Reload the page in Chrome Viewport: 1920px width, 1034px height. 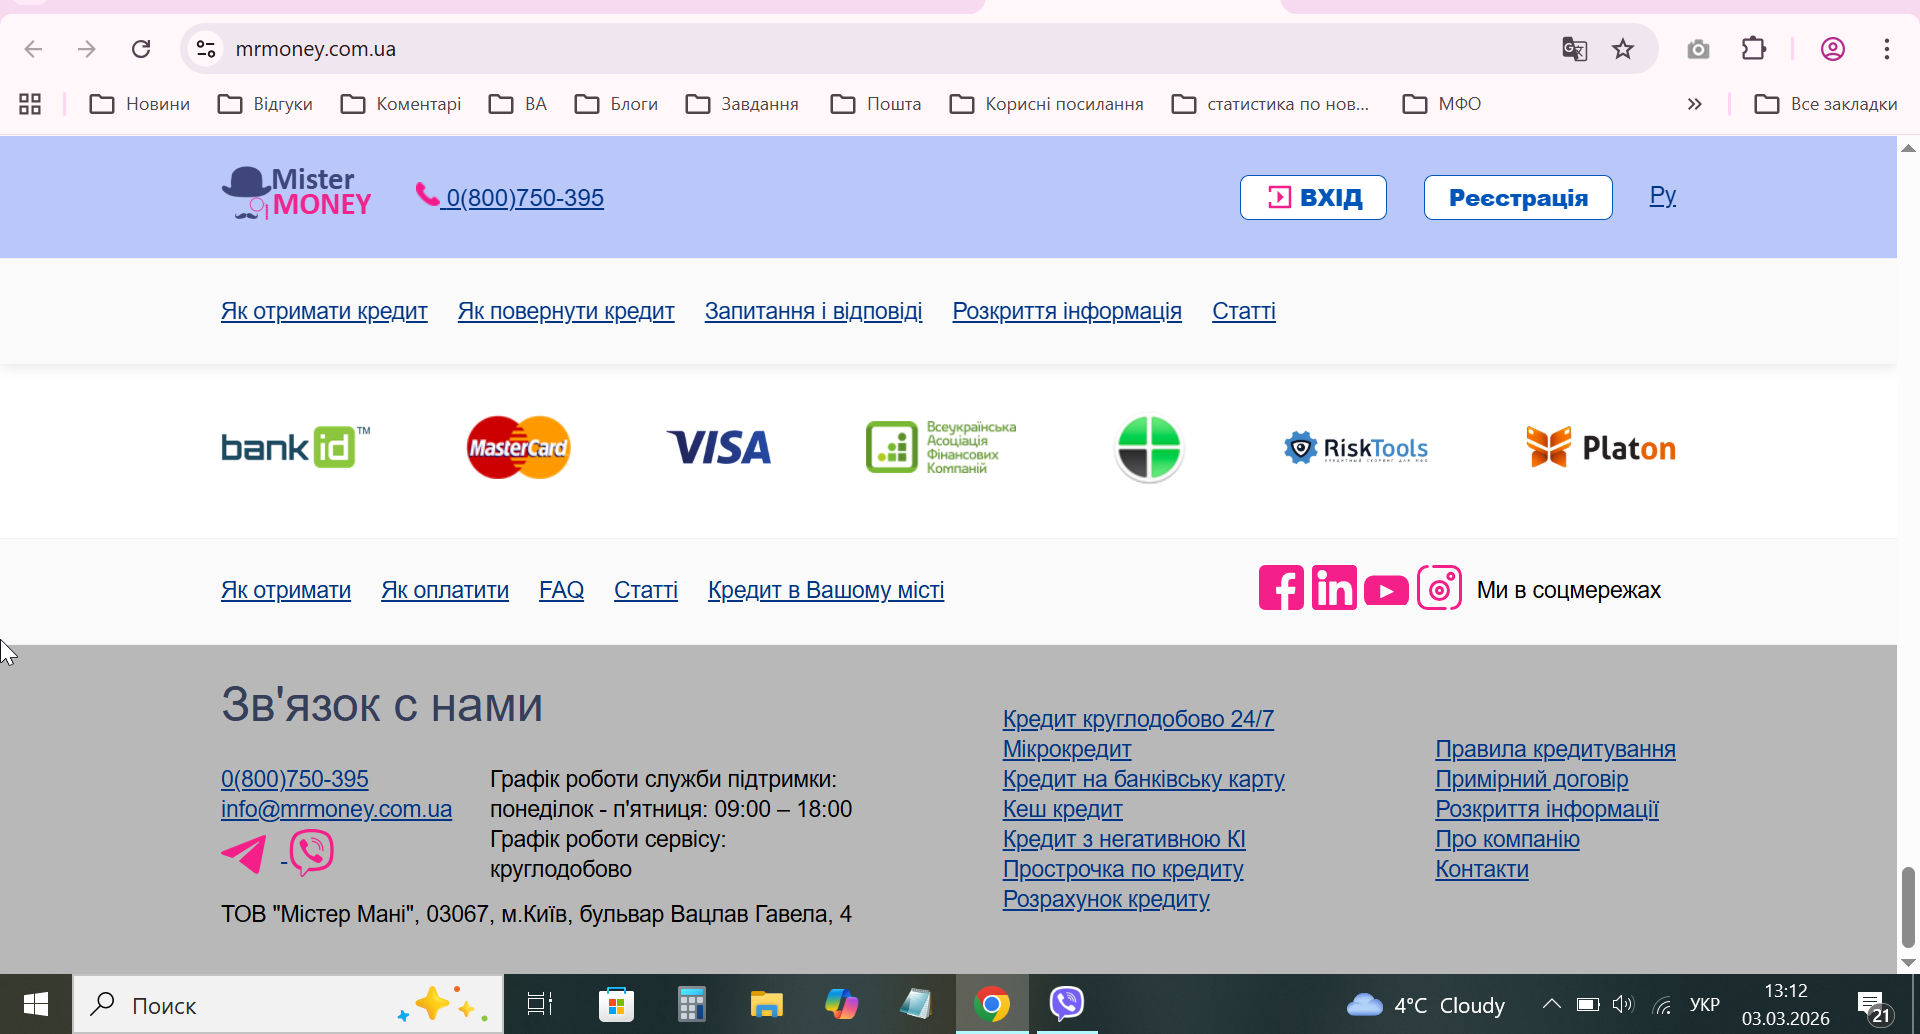(141, 49)
